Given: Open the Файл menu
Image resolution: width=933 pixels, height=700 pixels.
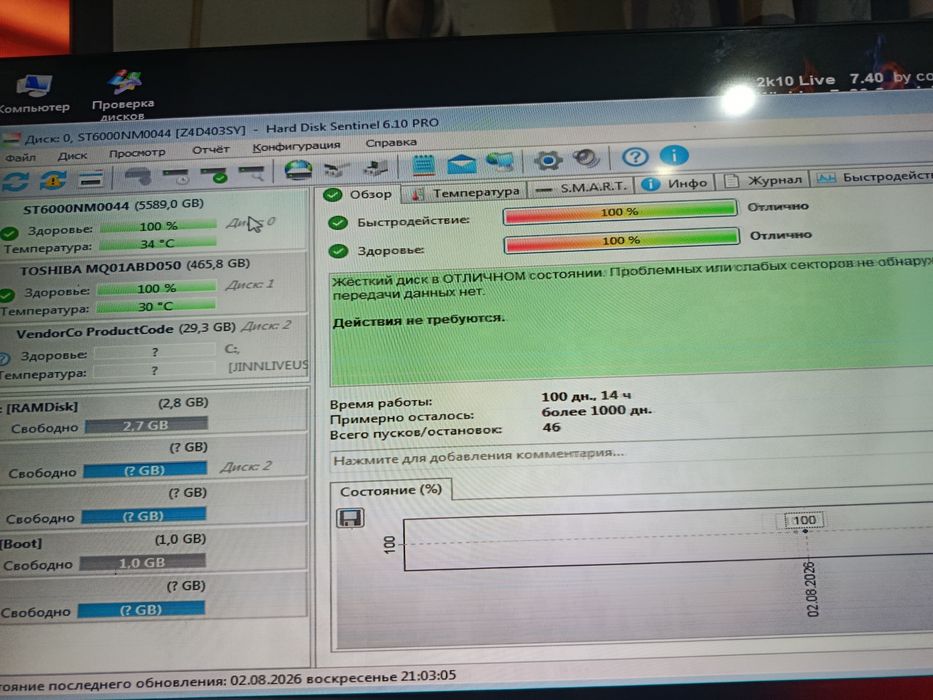Looking at the screenshot, I should [20, 158].
